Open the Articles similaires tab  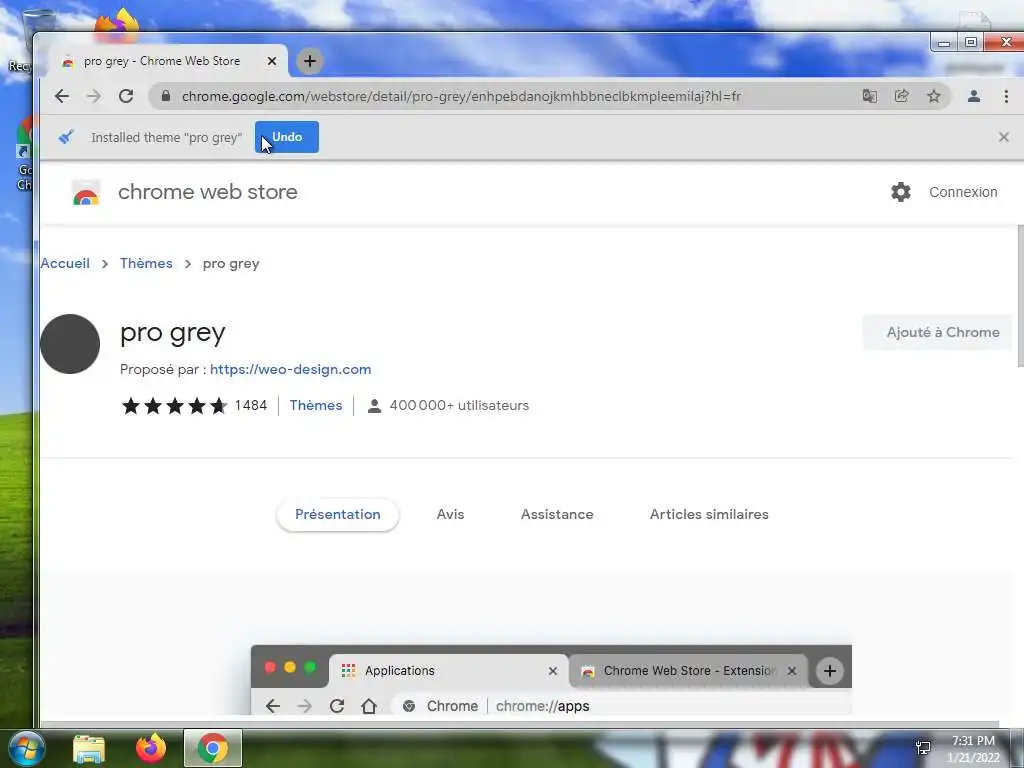(x=709, y=515)
